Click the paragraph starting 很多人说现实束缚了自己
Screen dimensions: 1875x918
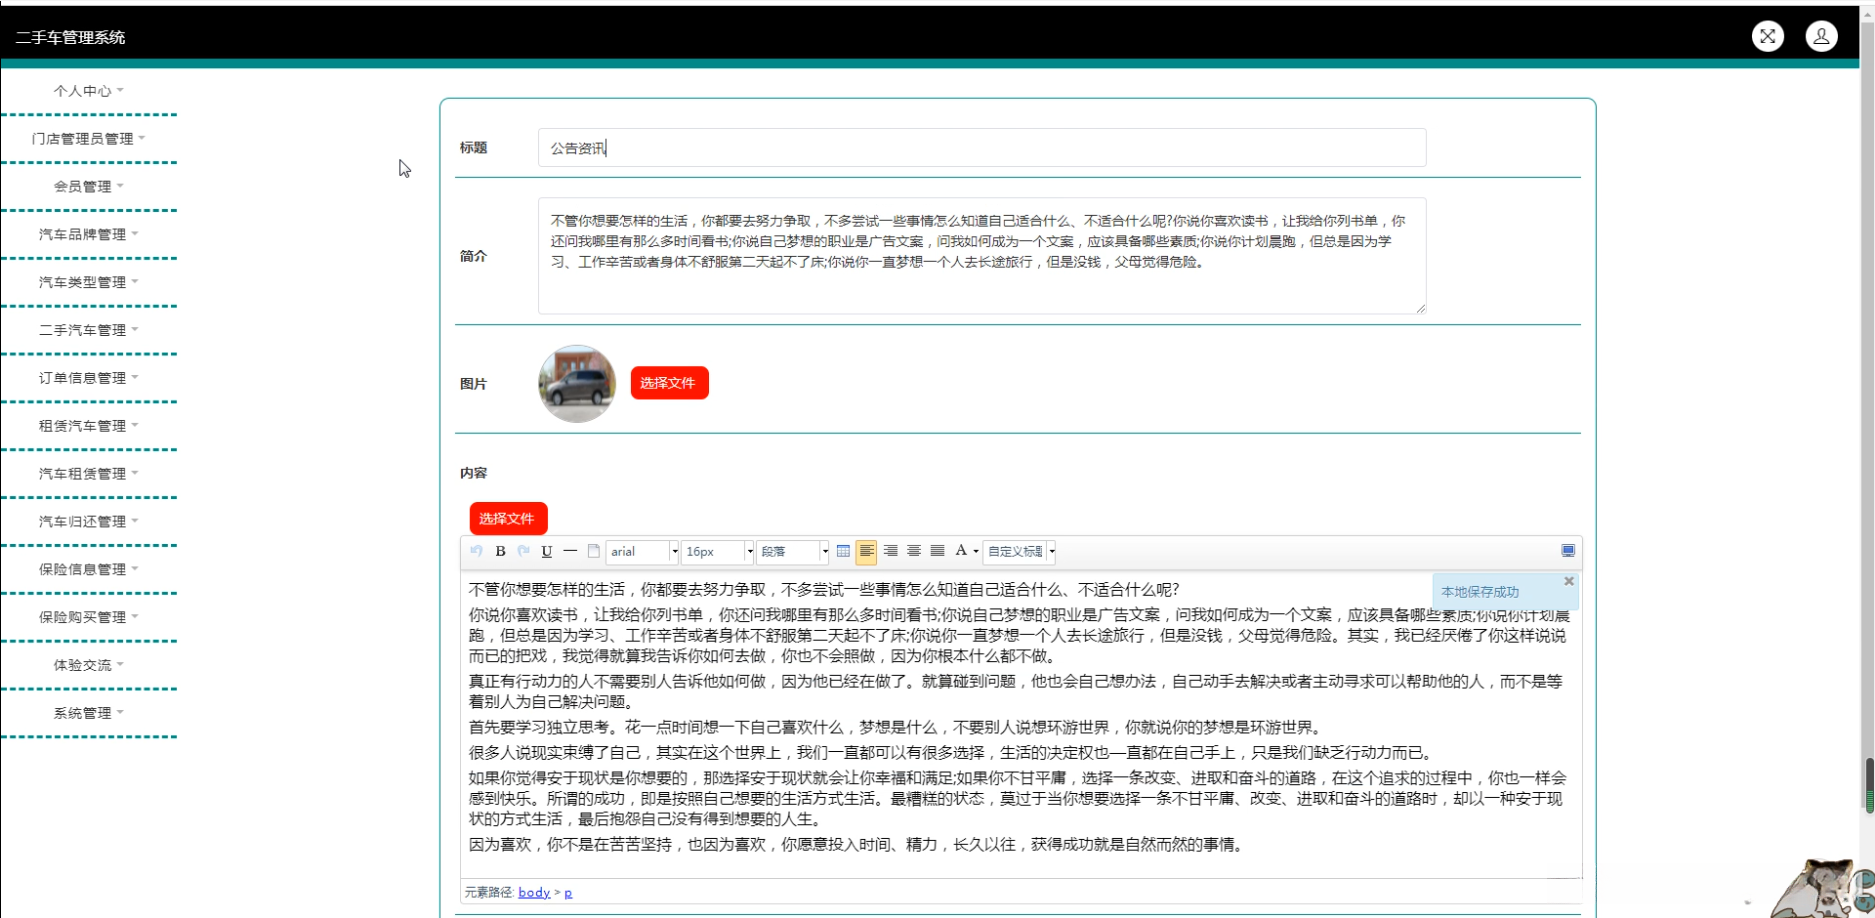[x=952, y=753]
